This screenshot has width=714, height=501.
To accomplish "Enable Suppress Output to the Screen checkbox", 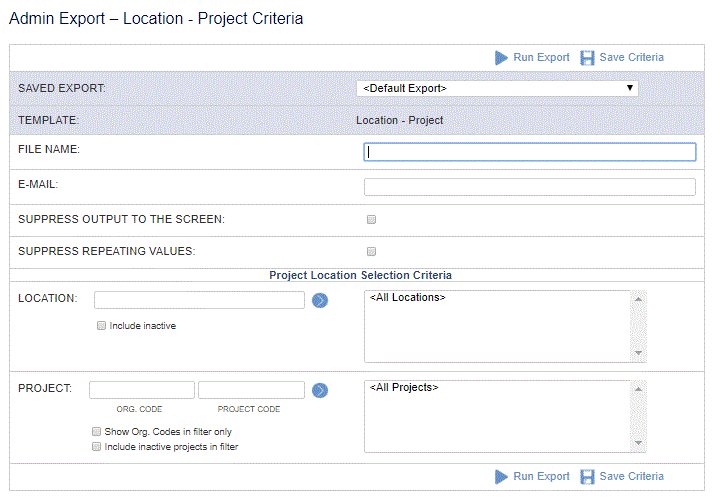I will 372,220.
